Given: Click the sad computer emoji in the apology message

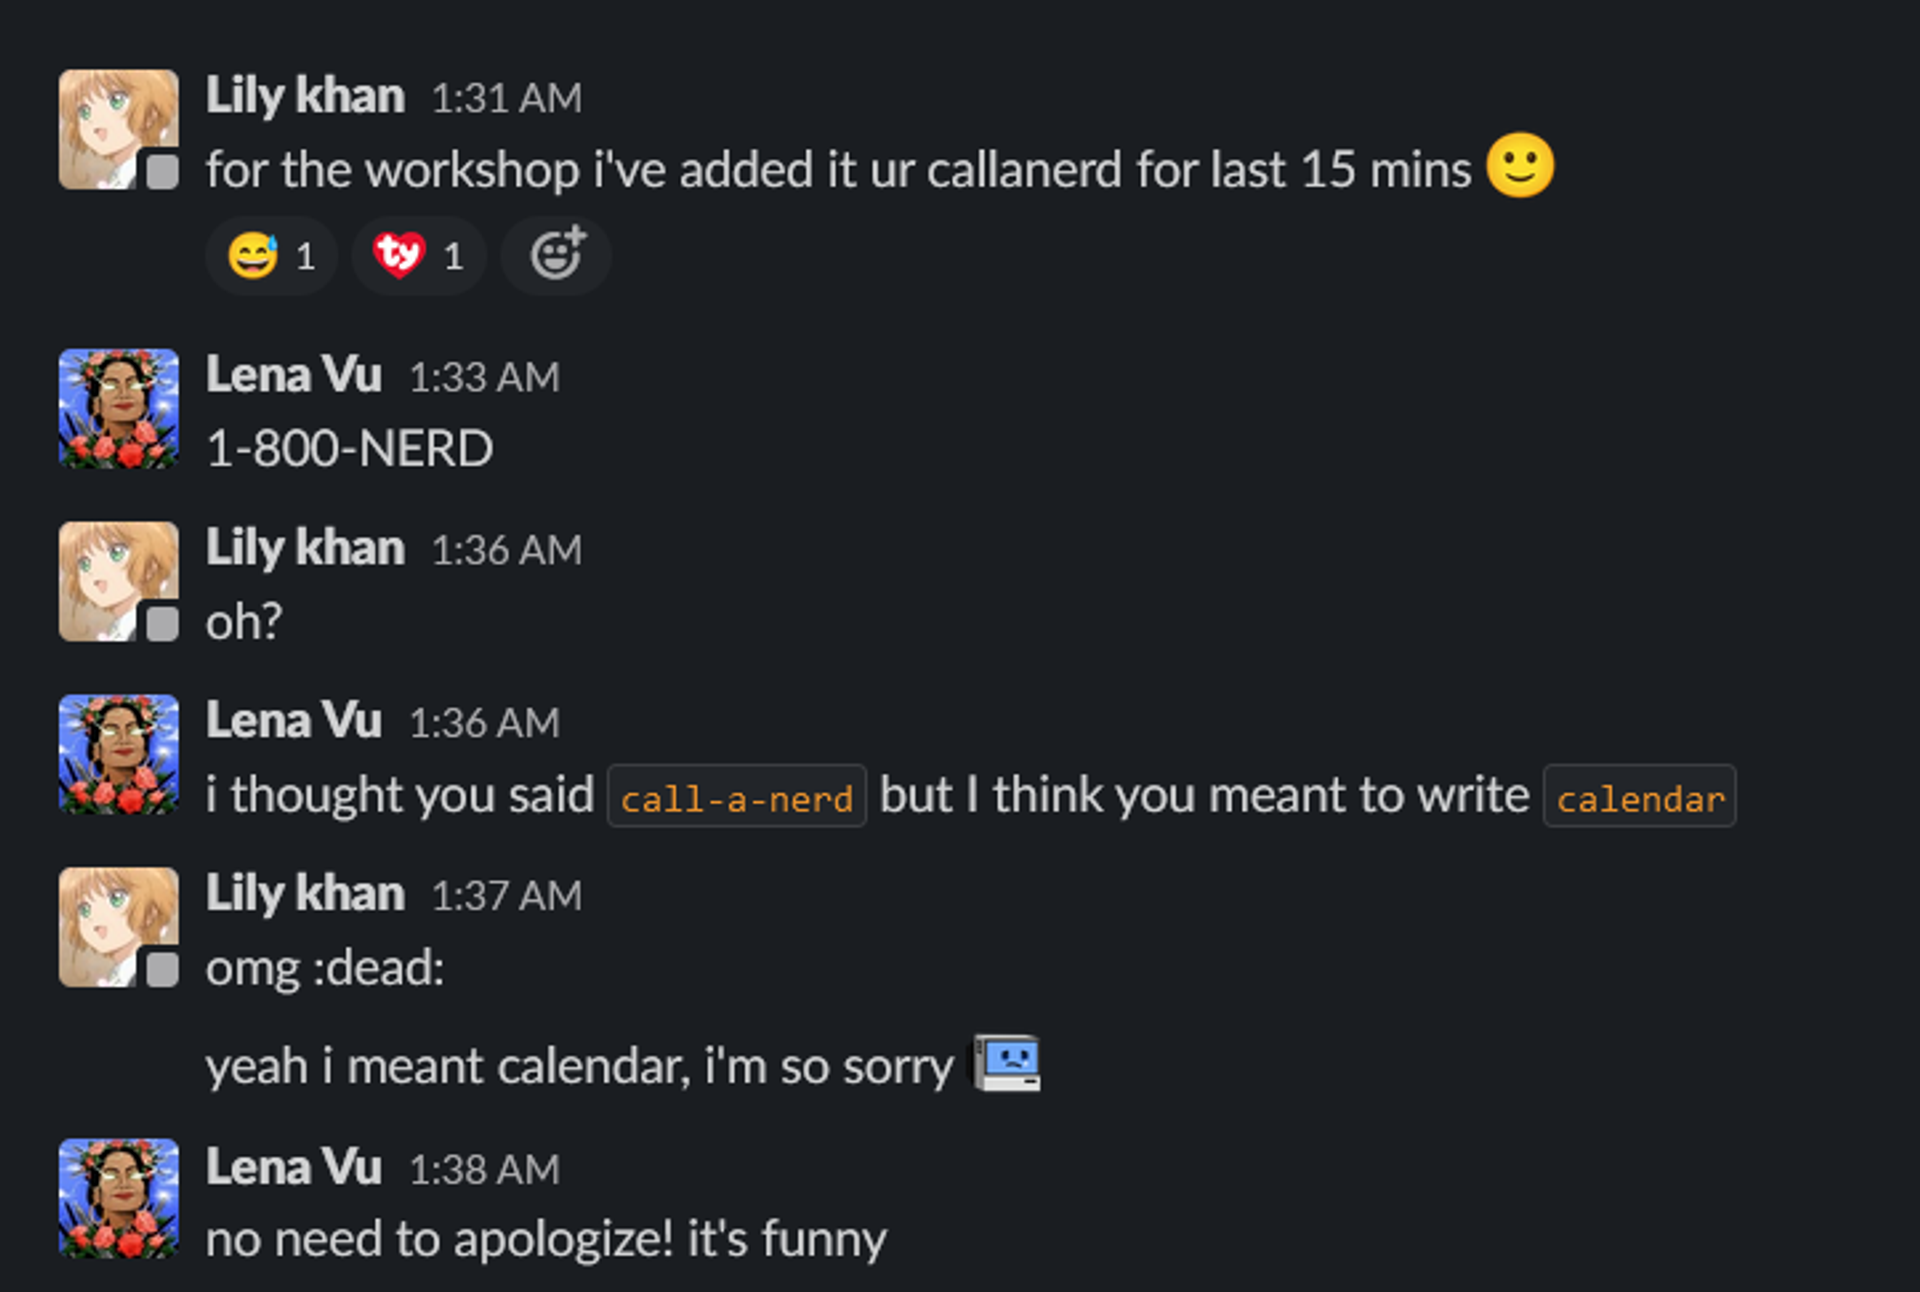Looking at the screenshot, I should pos(1005,1063).
